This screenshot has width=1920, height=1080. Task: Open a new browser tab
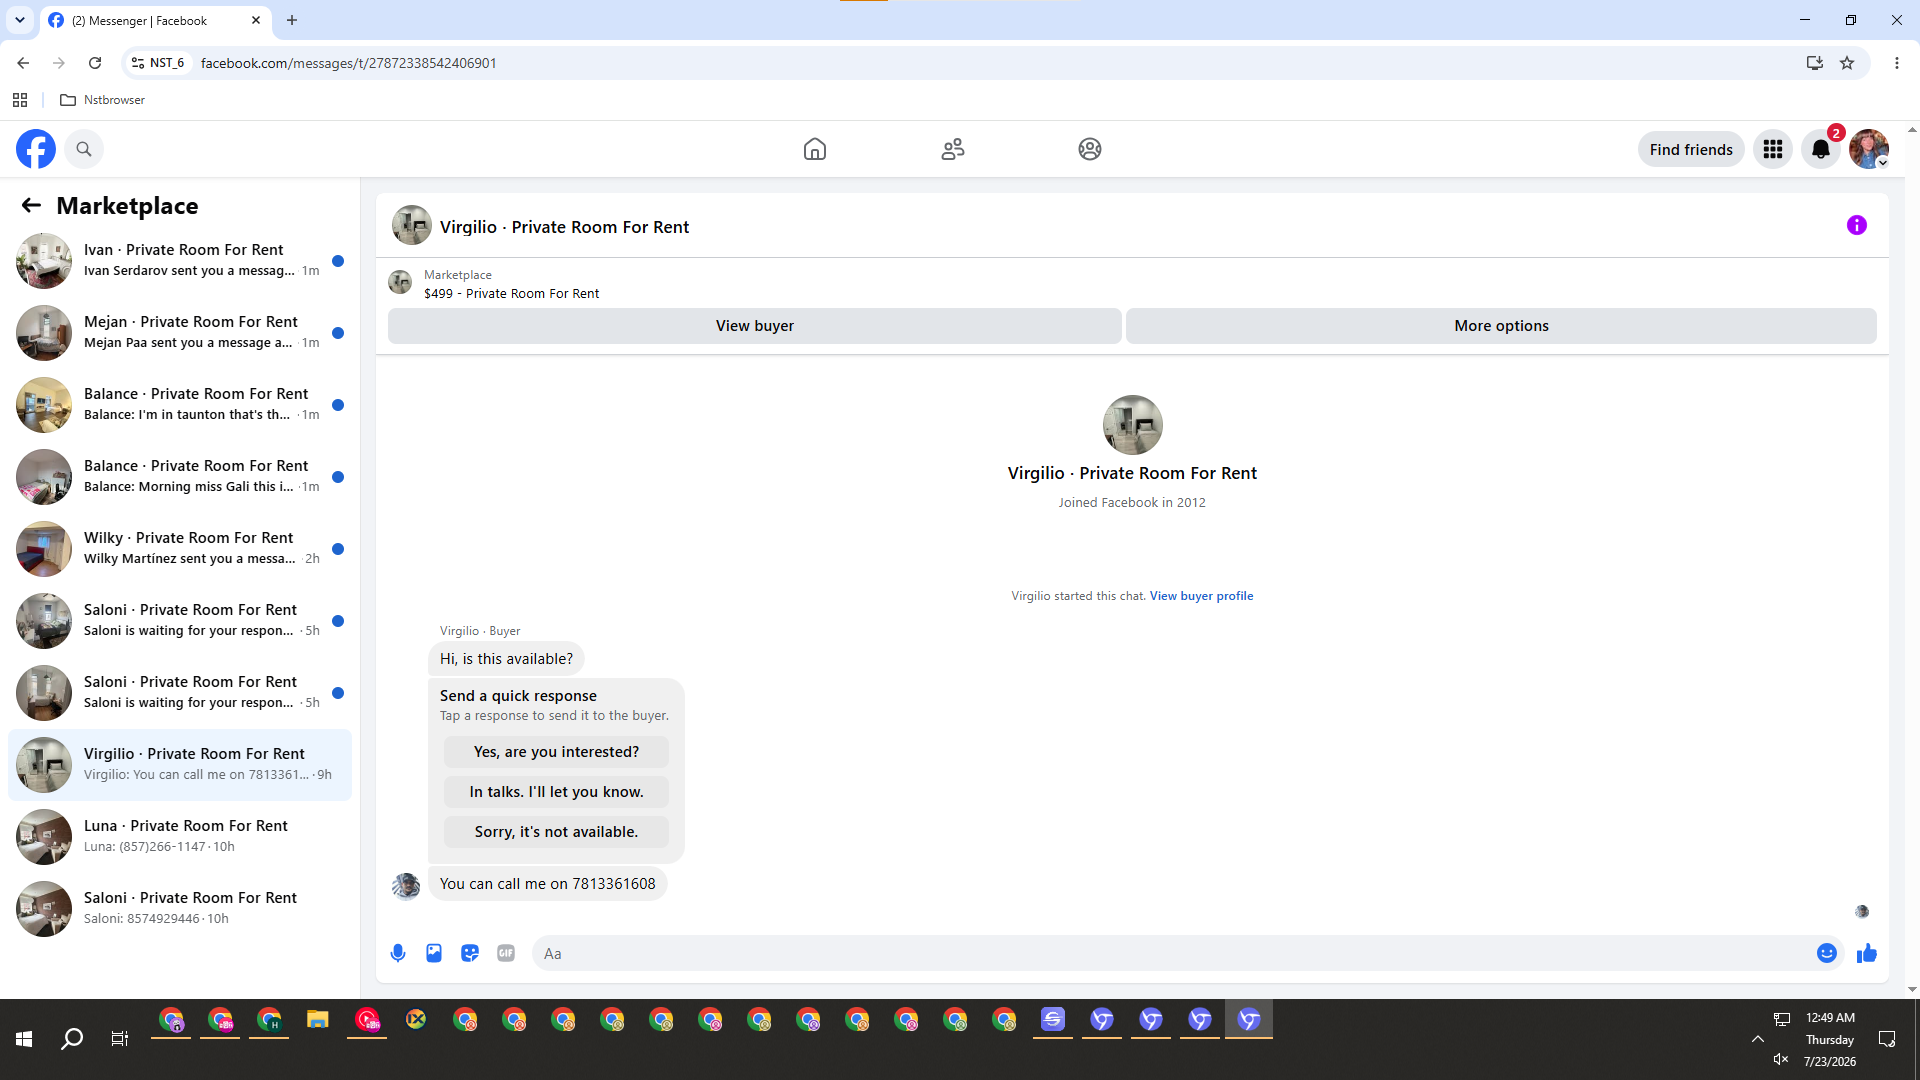click(x=292, y=20)
